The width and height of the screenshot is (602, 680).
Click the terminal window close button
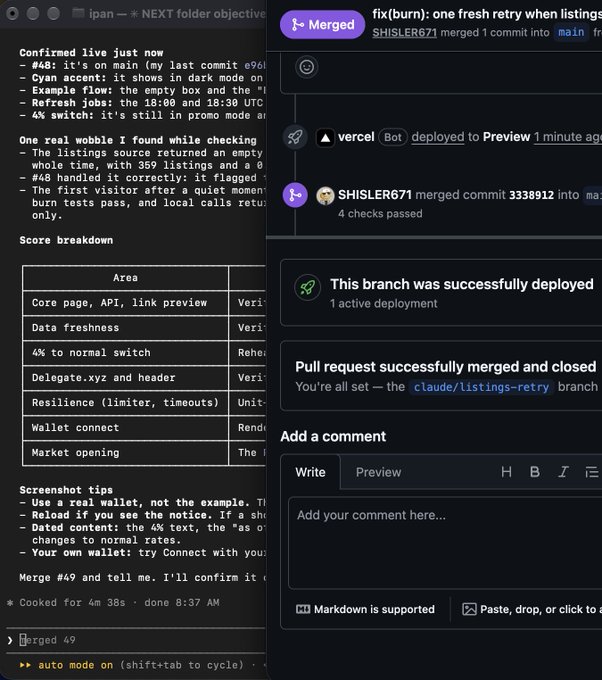pos(13,14)
